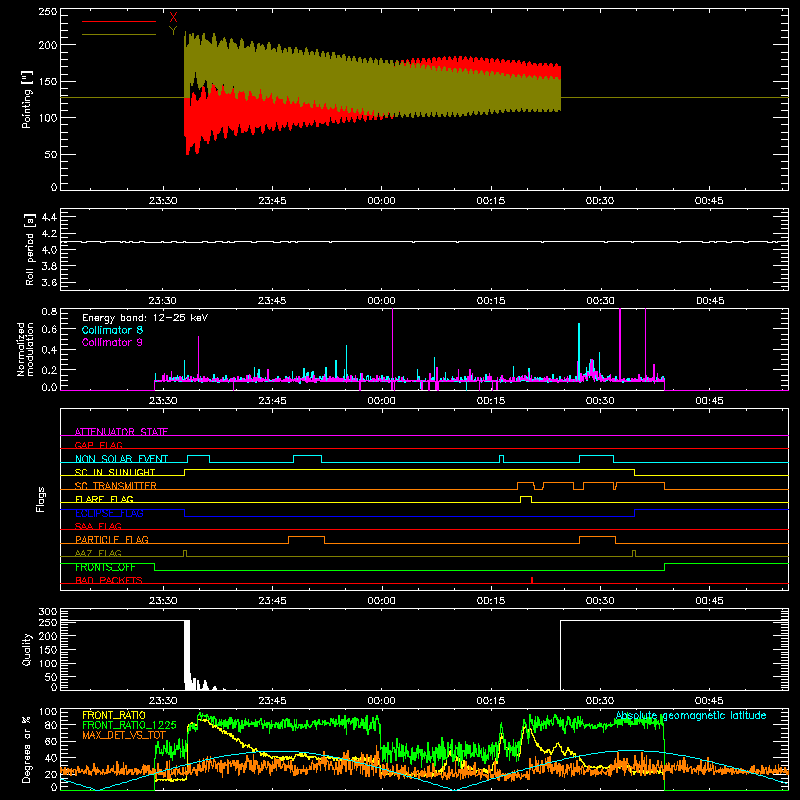The image size is (800, 800).
Task: Click the red BAD_PACKETS spike marker
Action: 532,580
